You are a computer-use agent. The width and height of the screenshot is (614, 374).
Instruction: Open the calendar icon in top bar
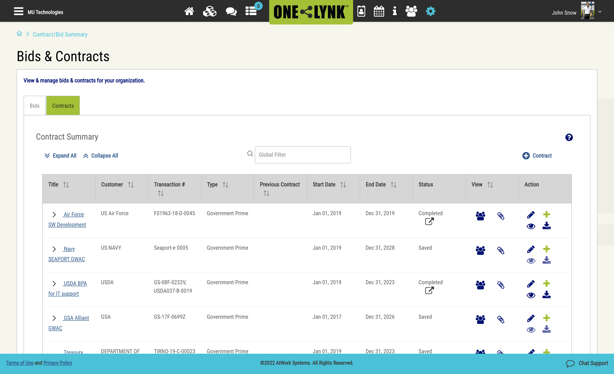379,11
